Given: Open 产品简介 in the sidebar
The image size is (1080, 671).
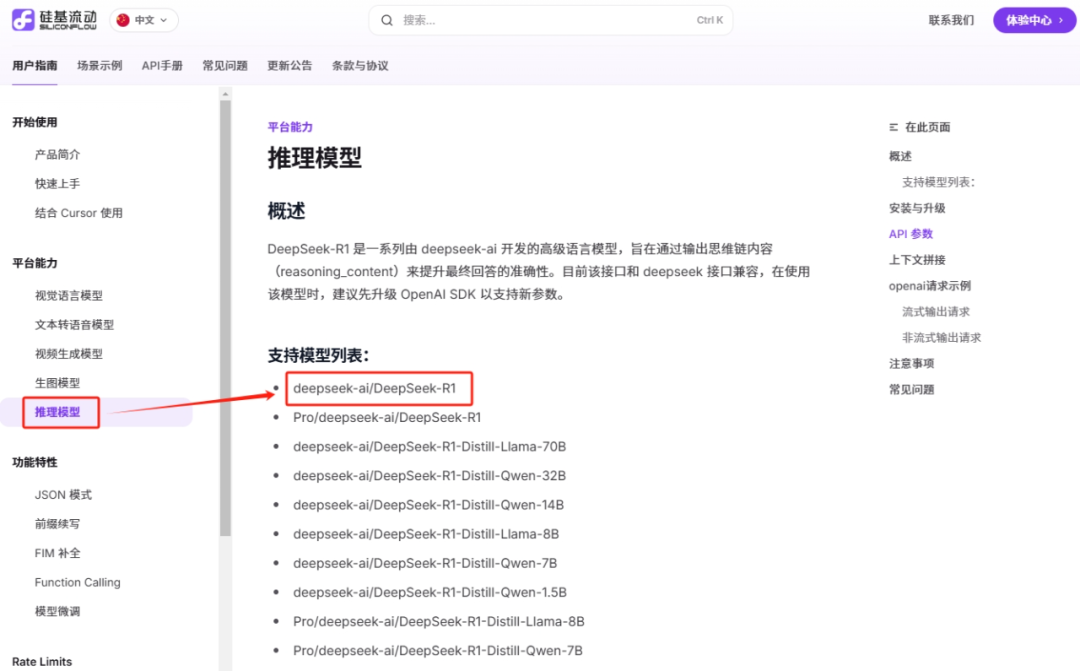Looking at the screenshot, I should coord(58,154).
